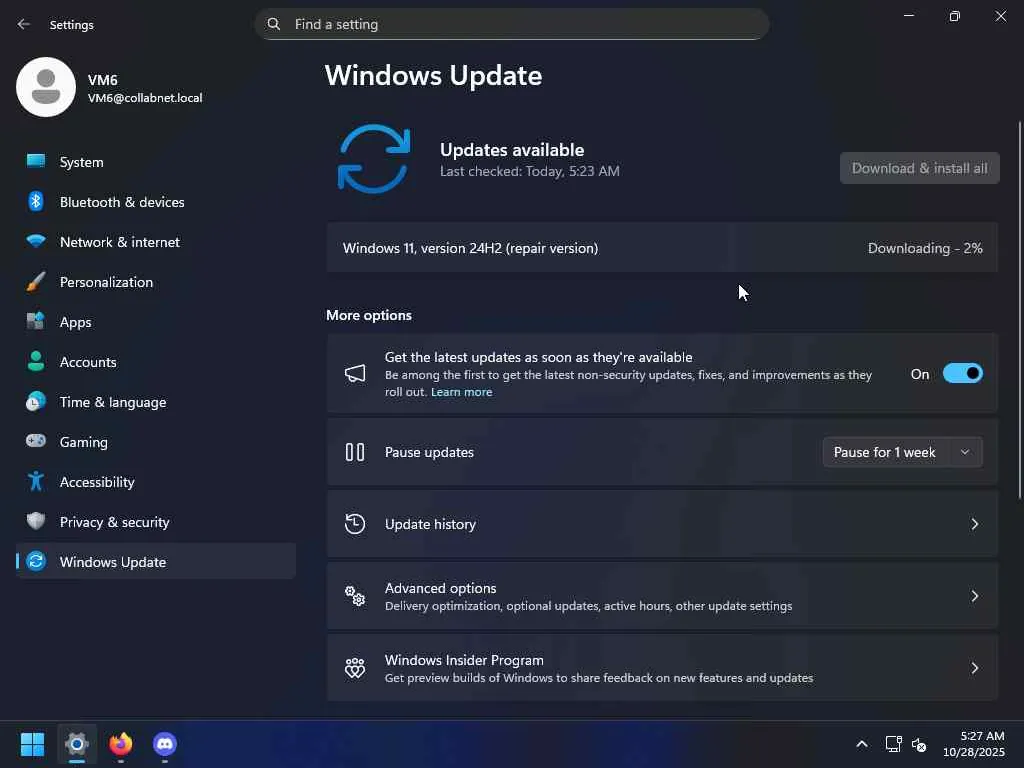1024x768 pixels.
Task: Click the taskbar Settings gear icon
Action: coord(76,744)
